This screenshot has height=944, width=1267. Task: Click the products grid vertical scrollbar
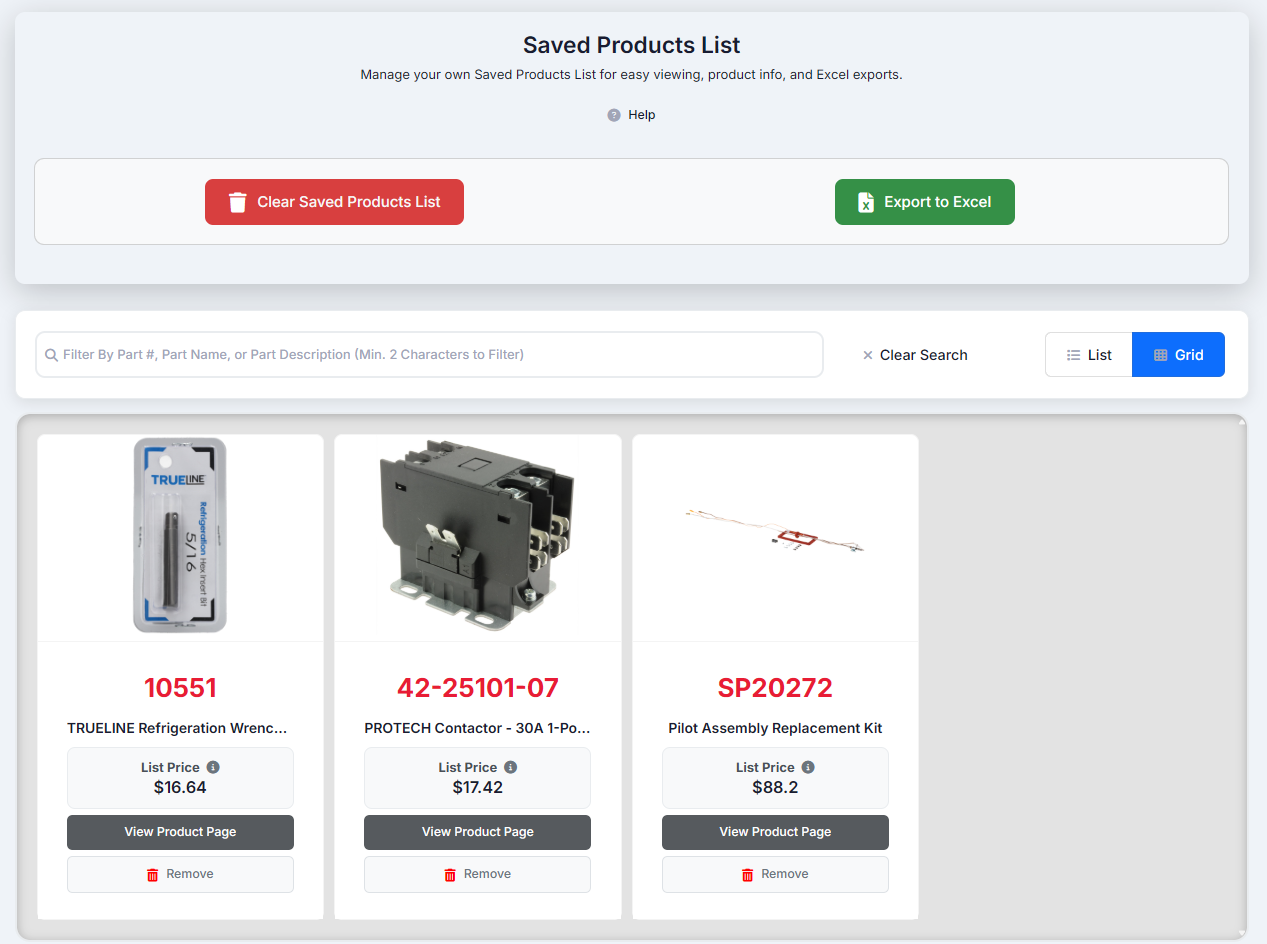(x=1242, y=677)
